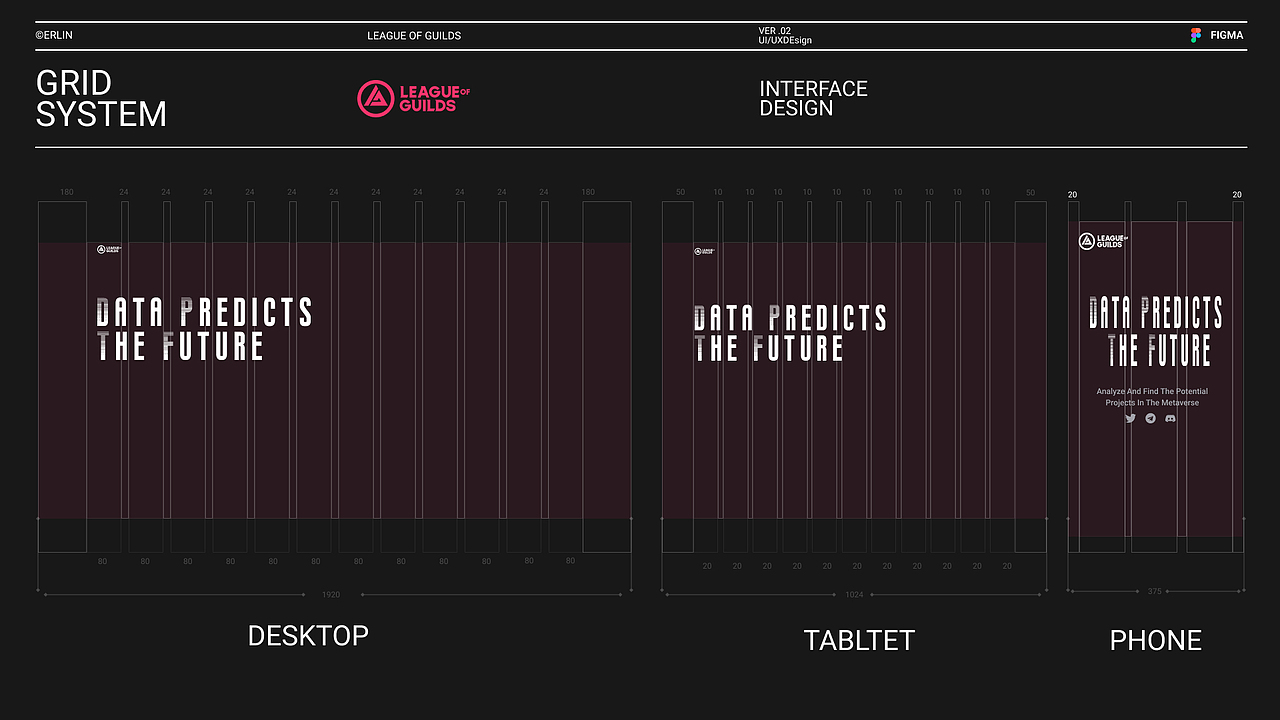Select the GRID SYSTEM title
The width and height of the screenshot is (1280, 720).
[x=101, y=98]
